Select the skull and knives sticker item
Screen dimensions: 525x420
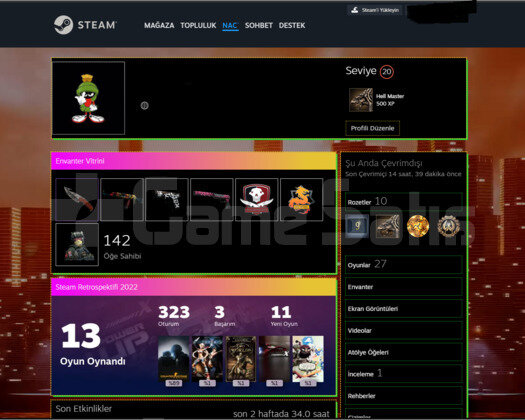[256, 200]
